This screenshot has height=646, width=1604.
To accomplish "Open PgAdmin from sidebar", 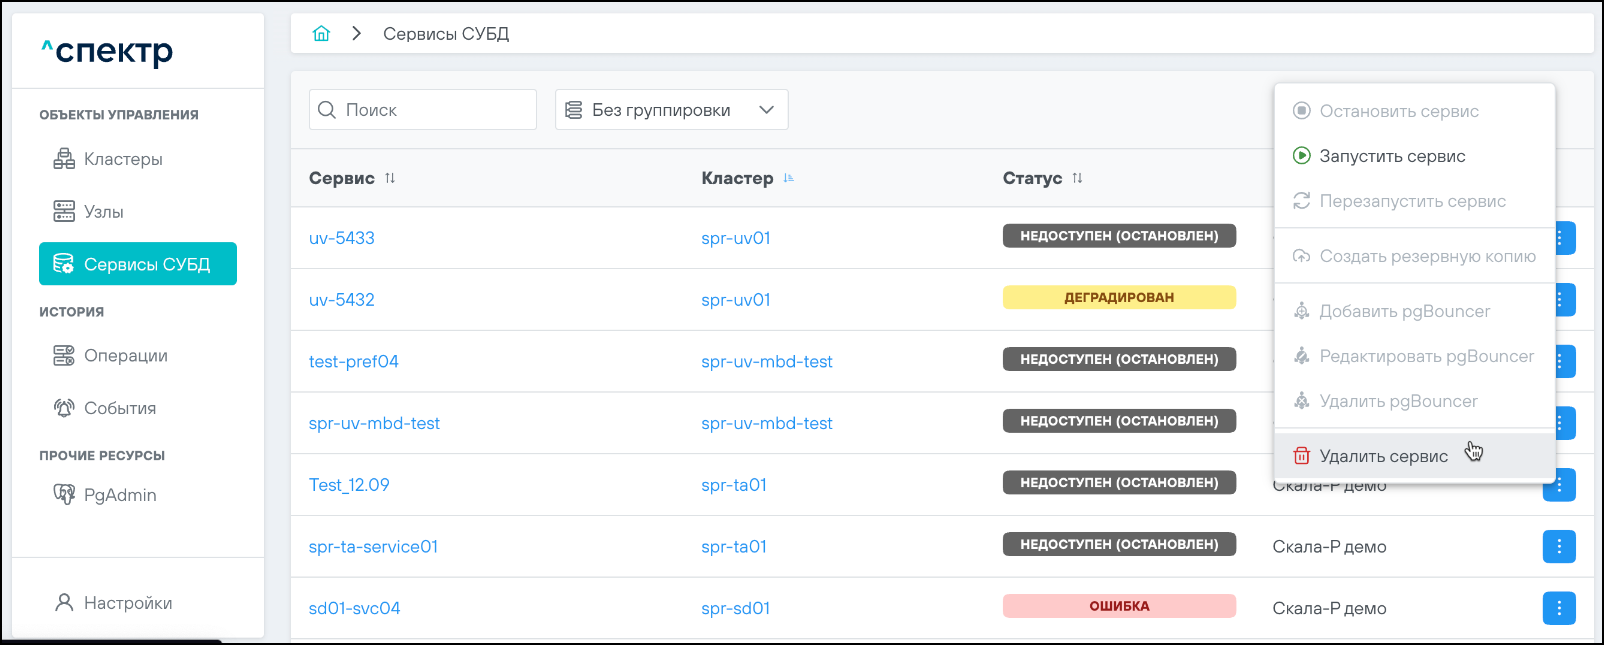I will (x=119, y=495).
